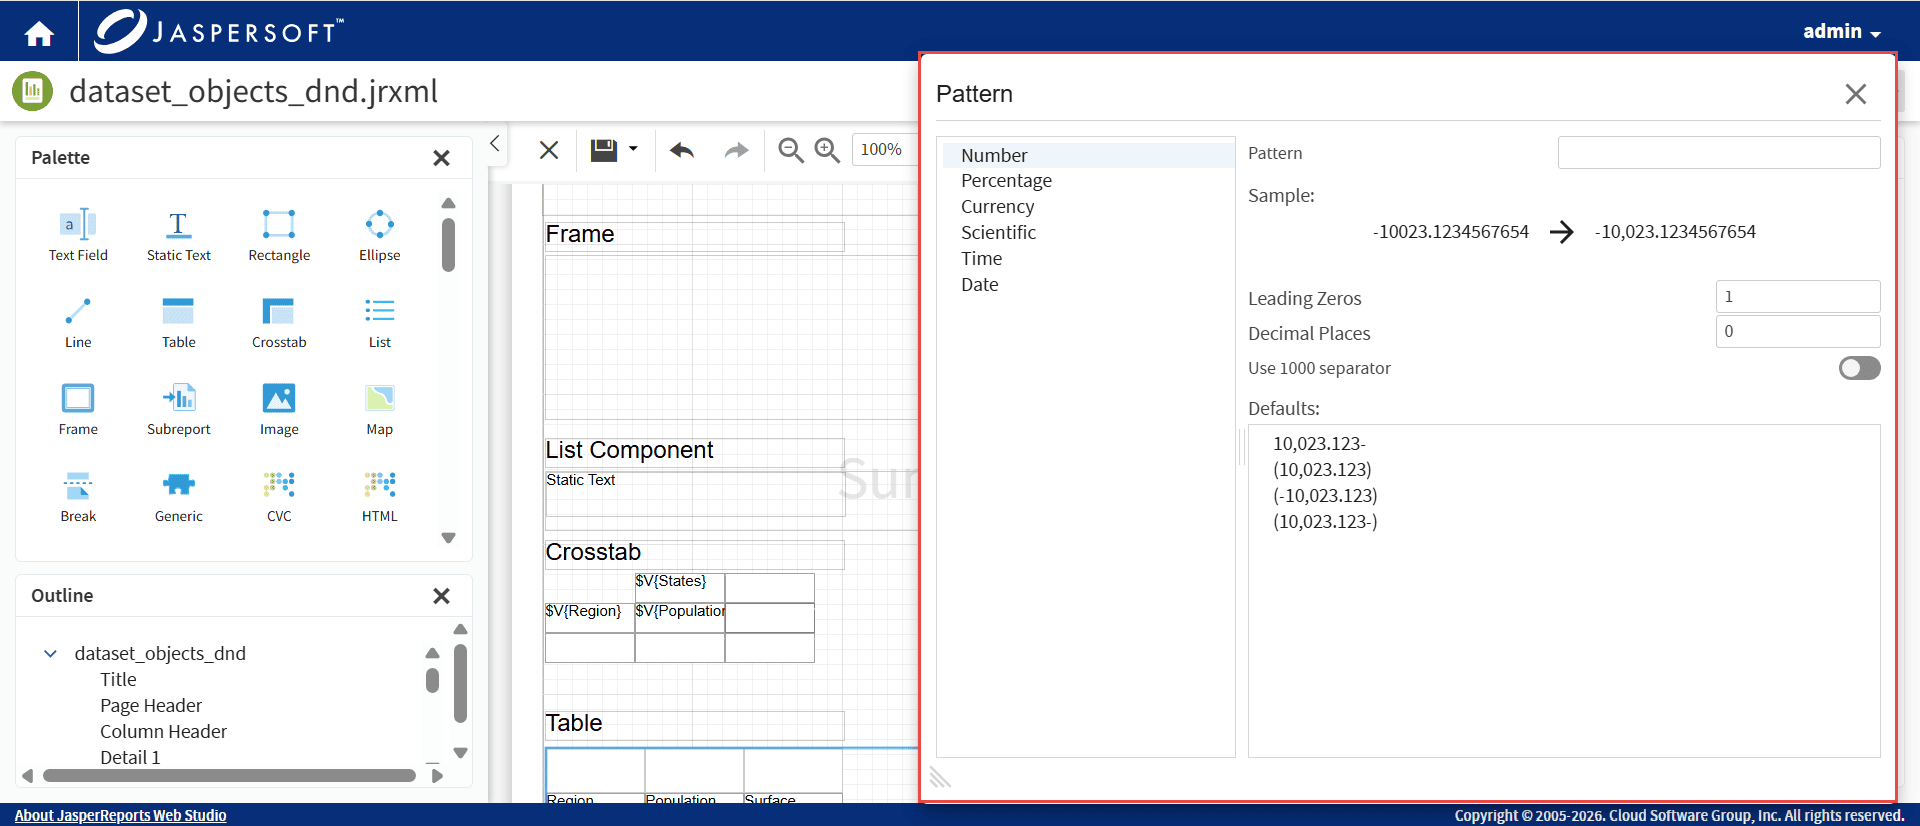Open About JasperReports Web Studio link

[120, 815]
